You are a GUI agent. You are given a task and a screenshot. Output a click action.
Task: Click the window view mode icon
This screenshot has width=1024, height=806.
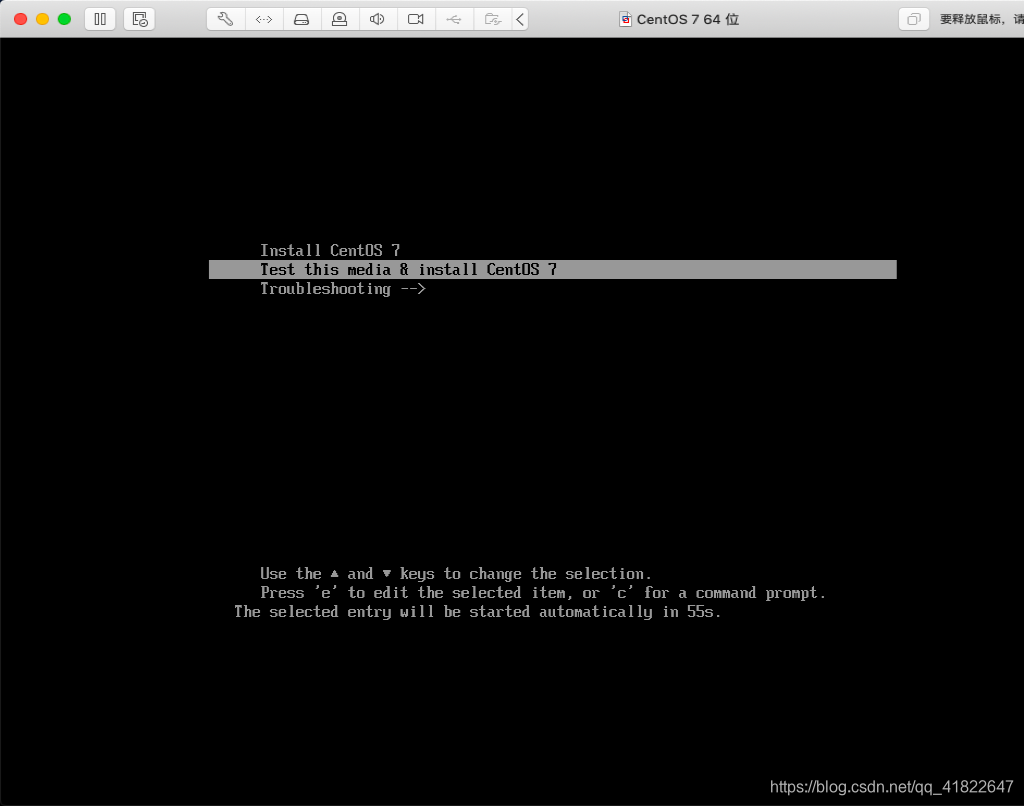(x=914, y=19)
